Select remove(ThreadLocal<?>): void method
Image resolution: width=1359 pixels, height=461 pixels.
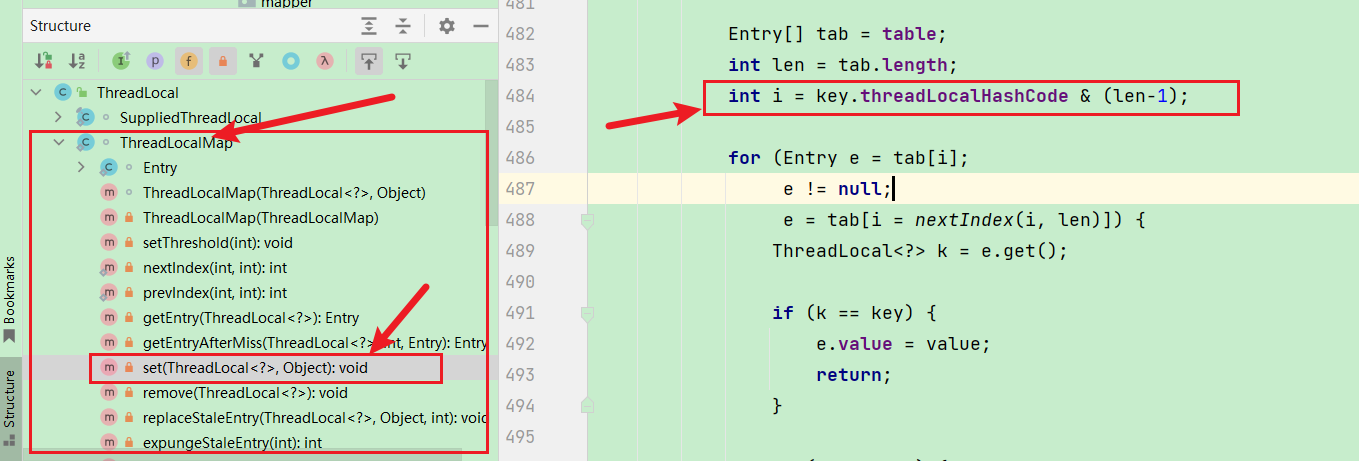245,393
